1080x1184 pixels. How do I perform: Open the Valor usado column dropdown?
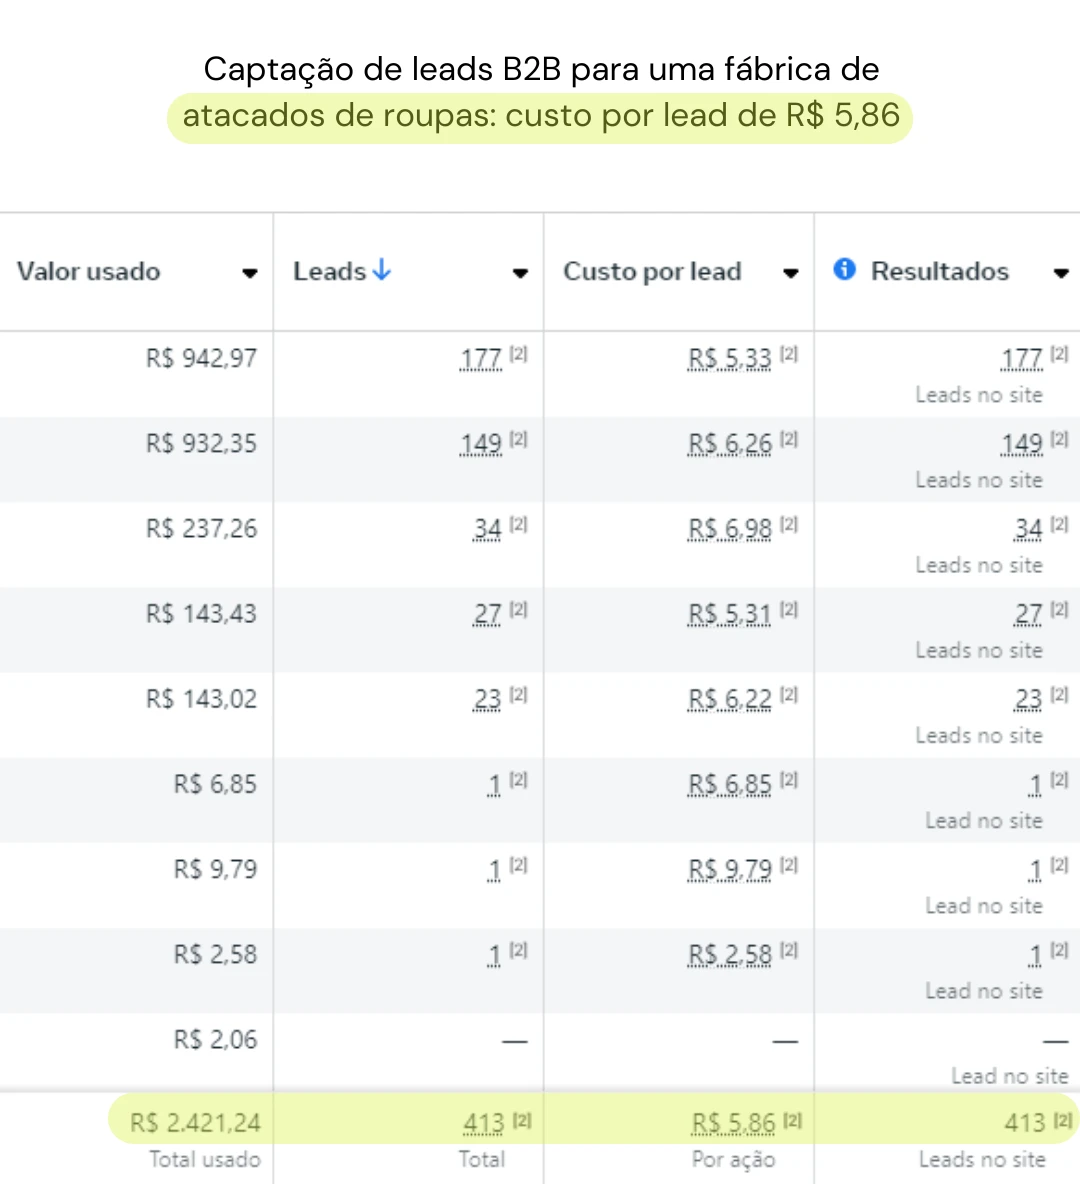point(250,273)
